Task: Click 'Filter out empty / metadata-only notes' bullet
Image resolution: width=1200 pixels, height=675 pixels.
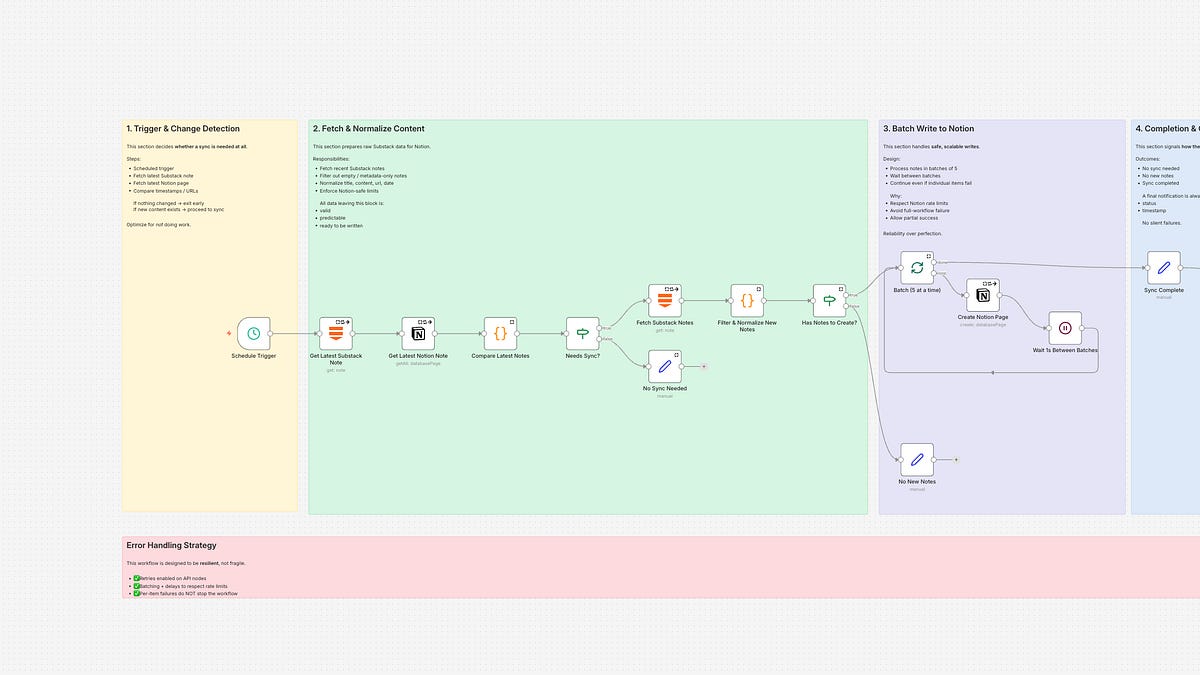Action: (363, 176)
